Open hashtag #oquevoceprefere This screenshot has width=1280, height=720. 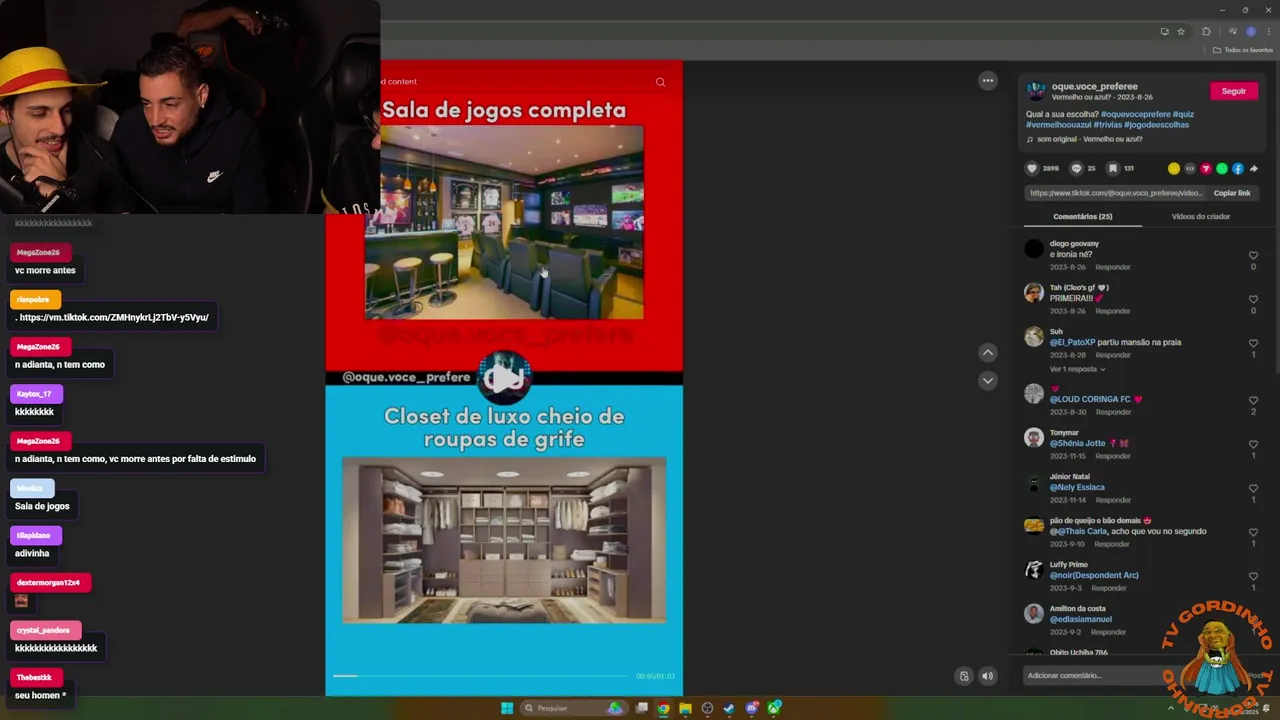[x=1136, y=114]
